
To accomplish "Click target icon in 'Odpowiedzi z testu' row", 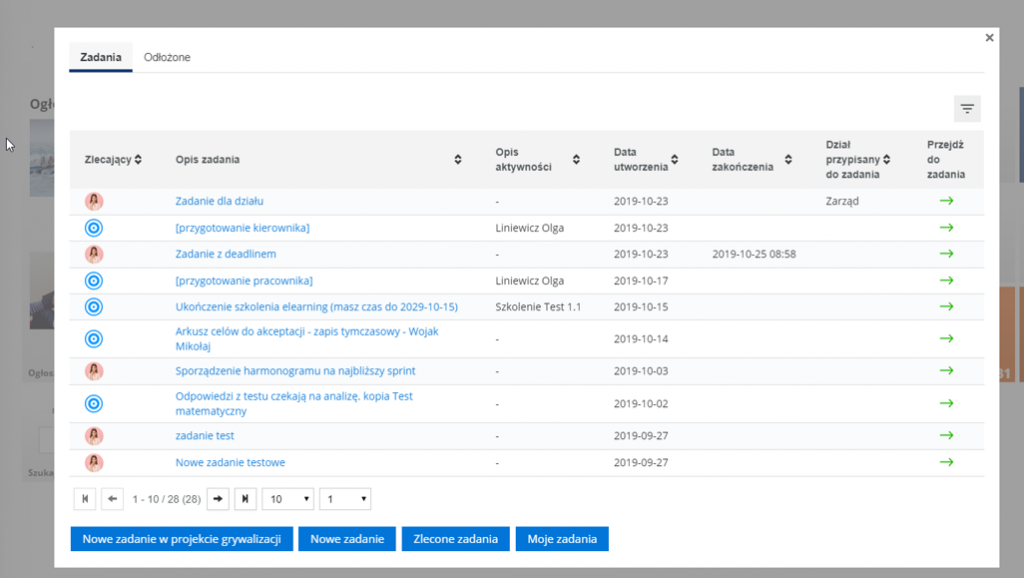I will 94,404.
